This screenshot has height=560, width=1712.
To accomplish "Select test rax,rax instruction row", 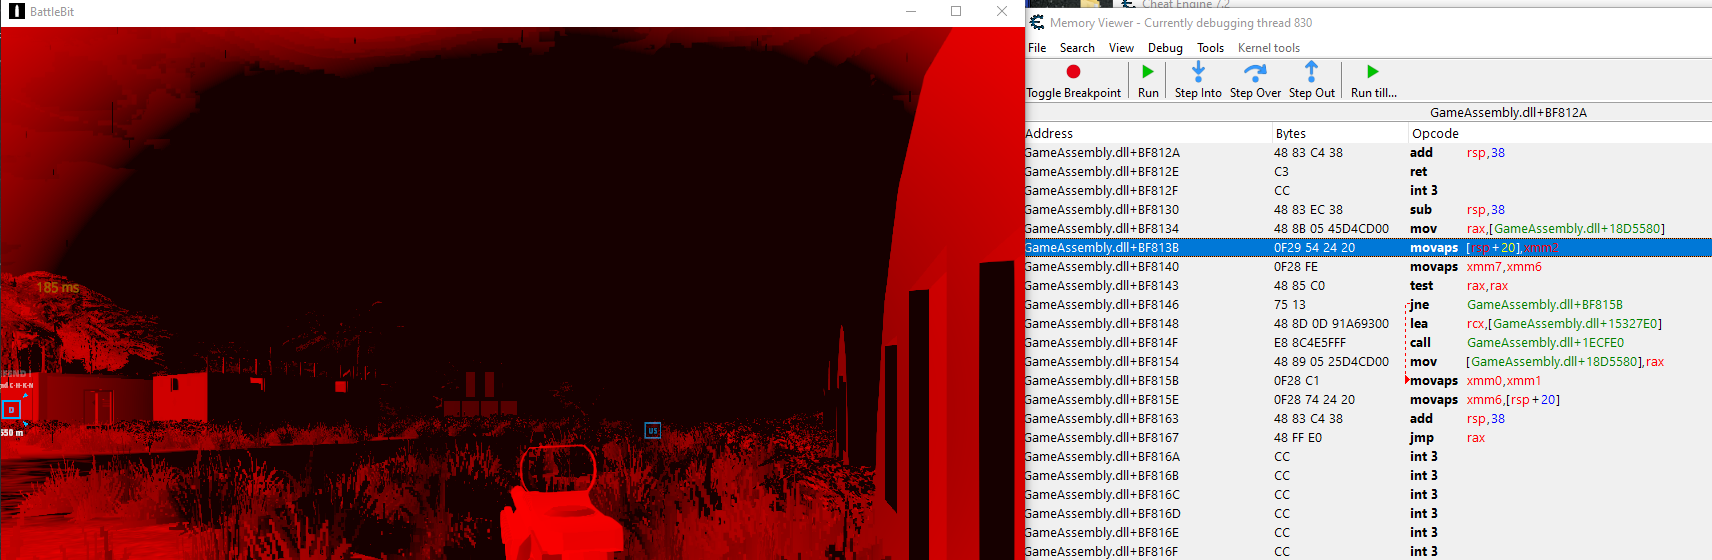I will click(x=1368, y=286).
